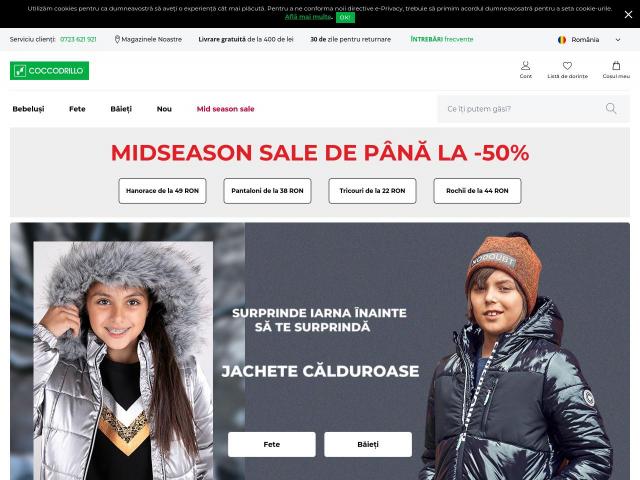The height and width of the screenshot is (480, 640).
Task: Click the search magnifier icon
Action: tap(611, 108)
